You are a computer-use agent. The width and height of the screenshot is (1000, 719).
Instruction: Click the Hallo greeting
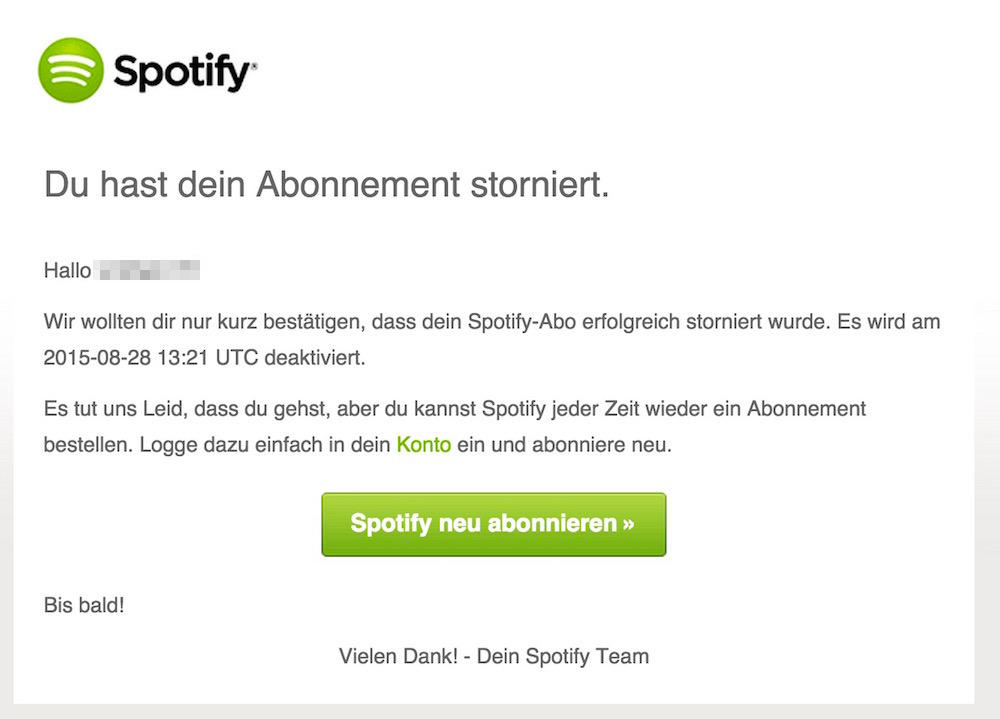pos(67,270)
